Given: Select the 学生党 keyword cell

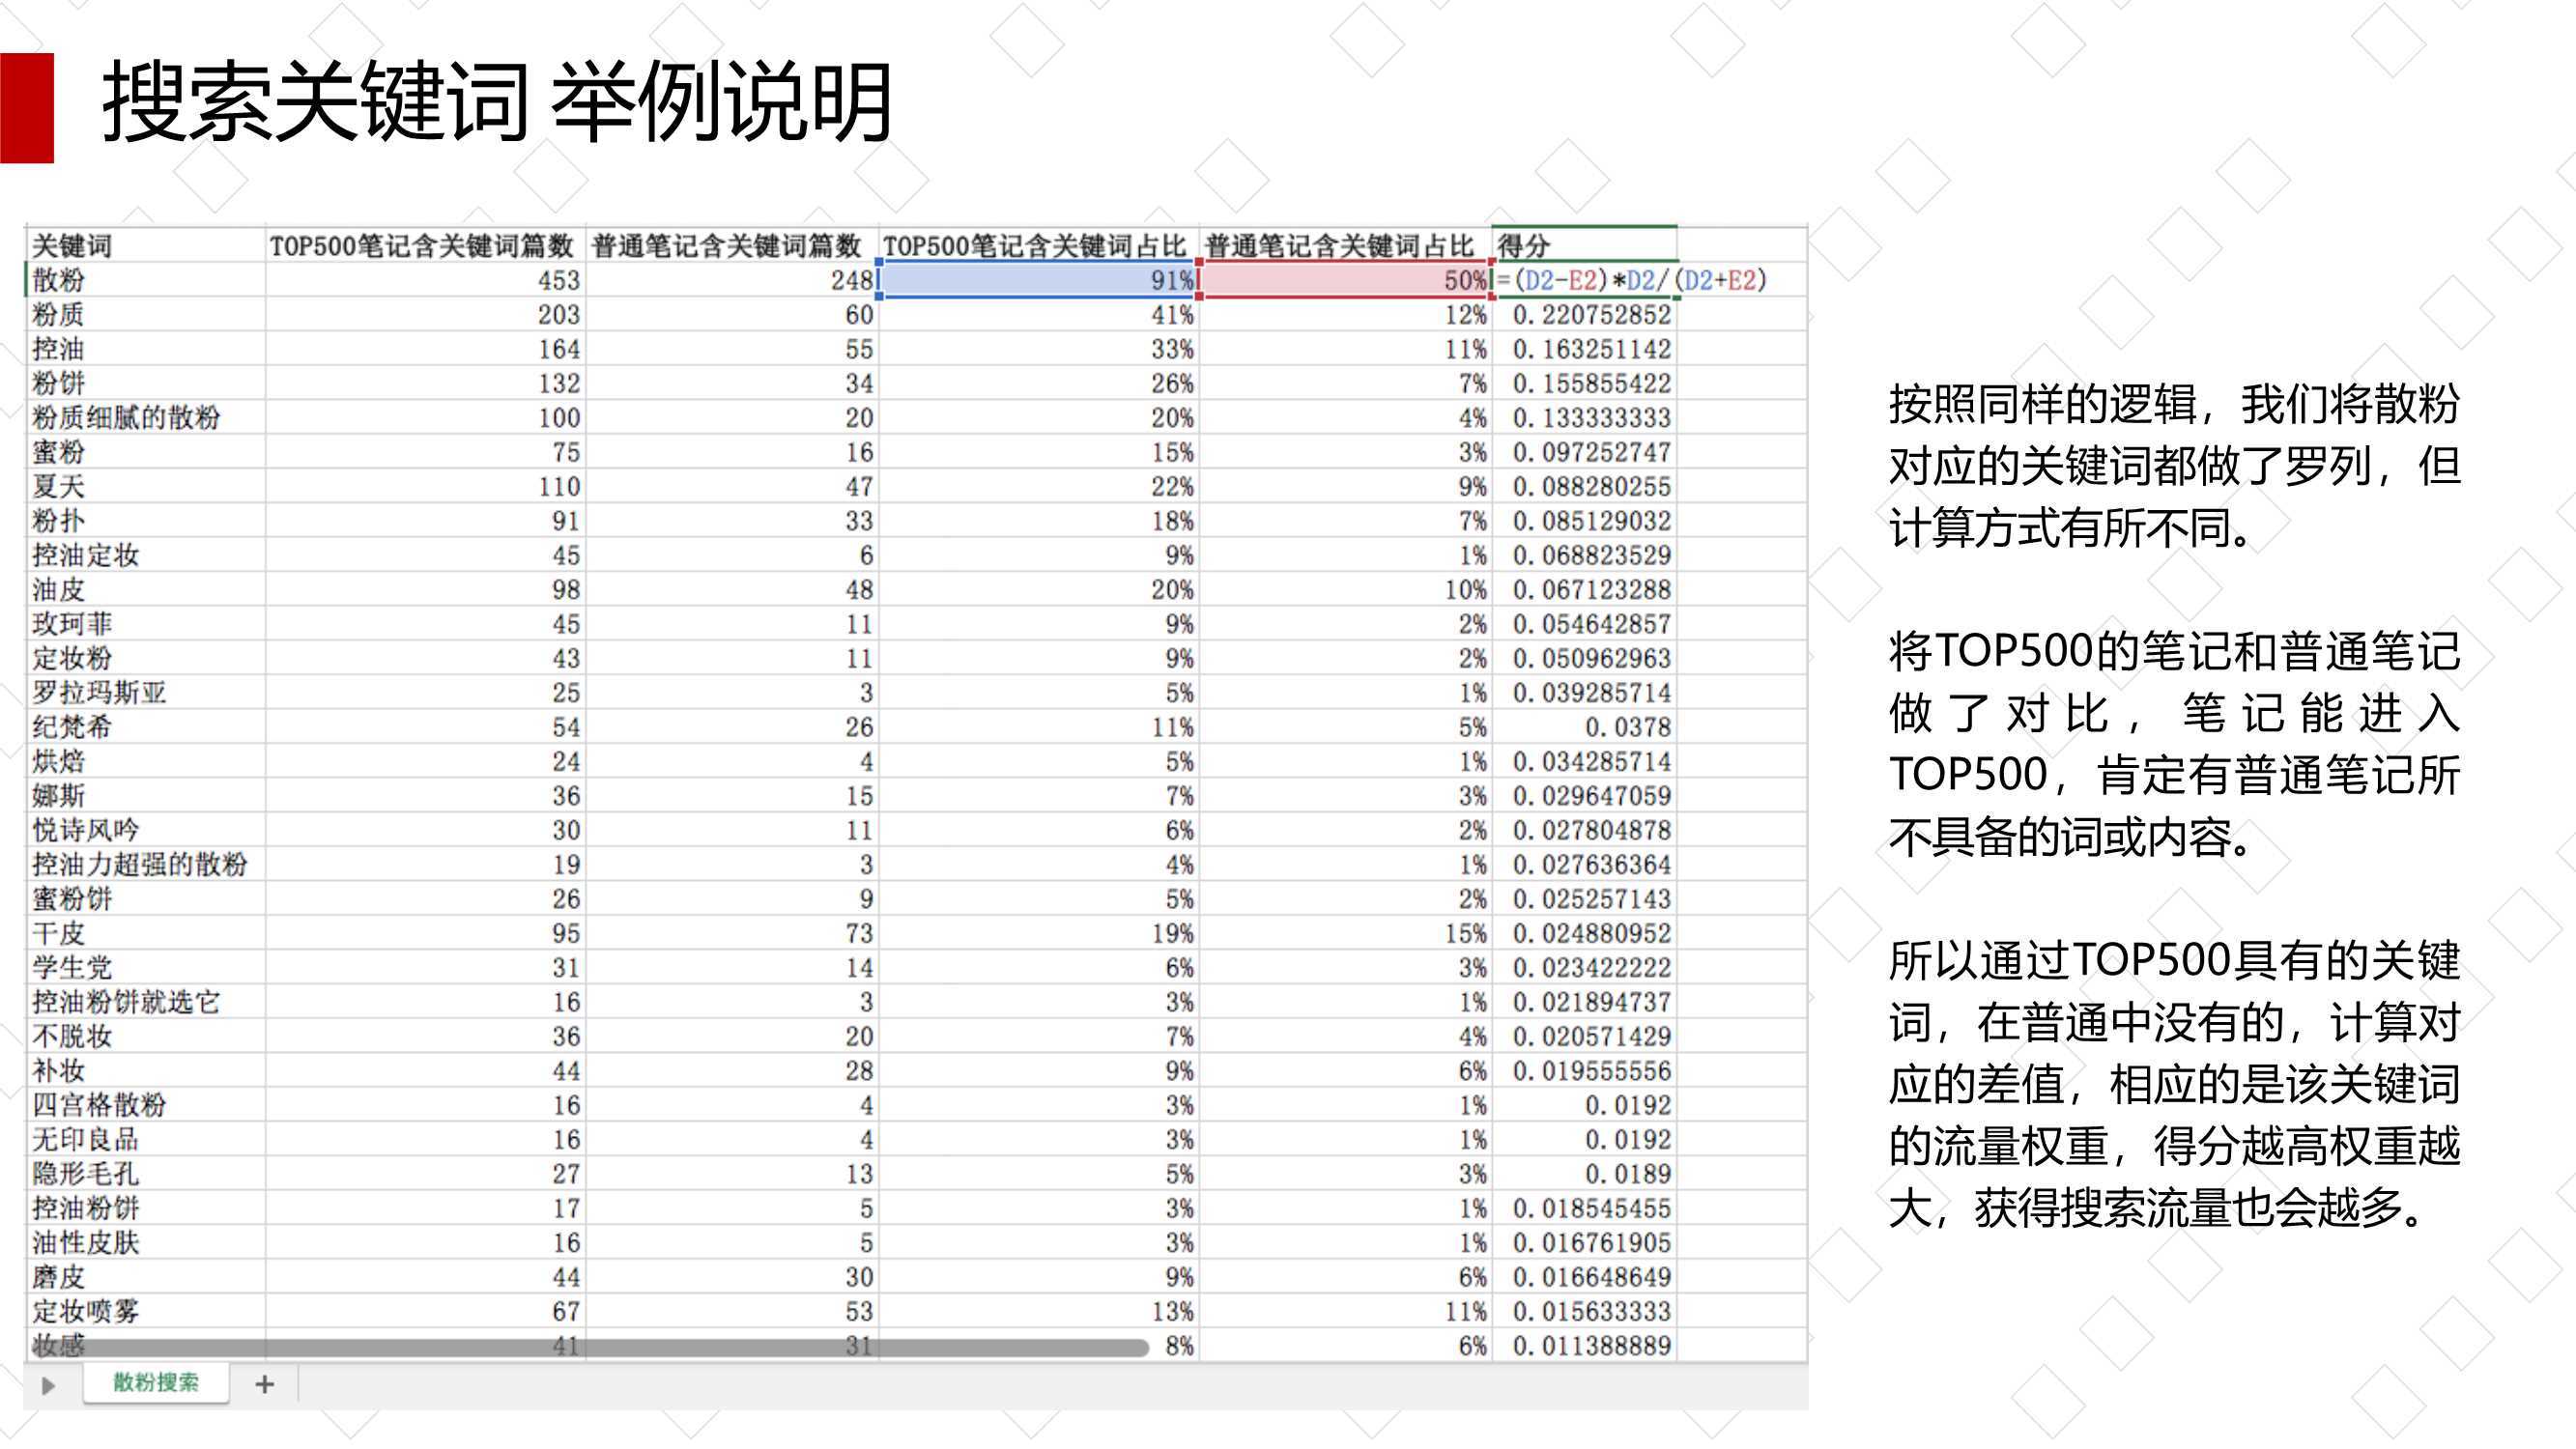Looking at the screenshot, I should coord(145,968).
